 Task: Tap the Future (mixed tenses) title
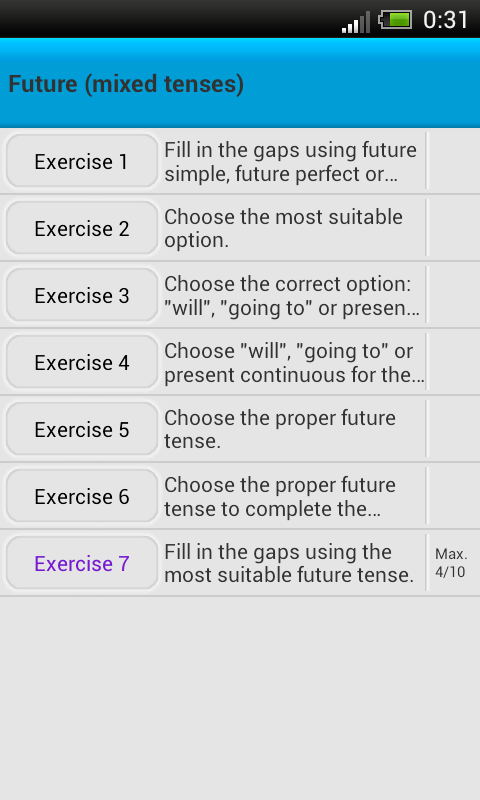126,84
